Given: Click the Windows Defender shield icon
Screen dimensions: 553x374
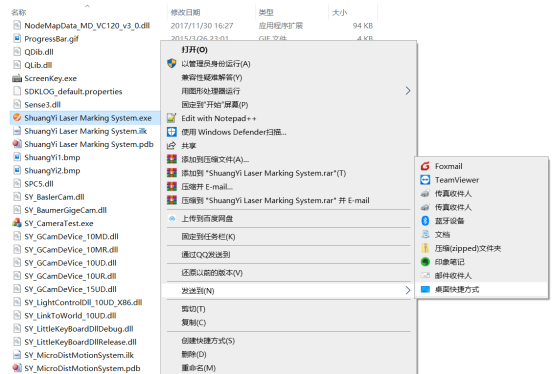Looking at the screenshot, I should coord(172,132).
